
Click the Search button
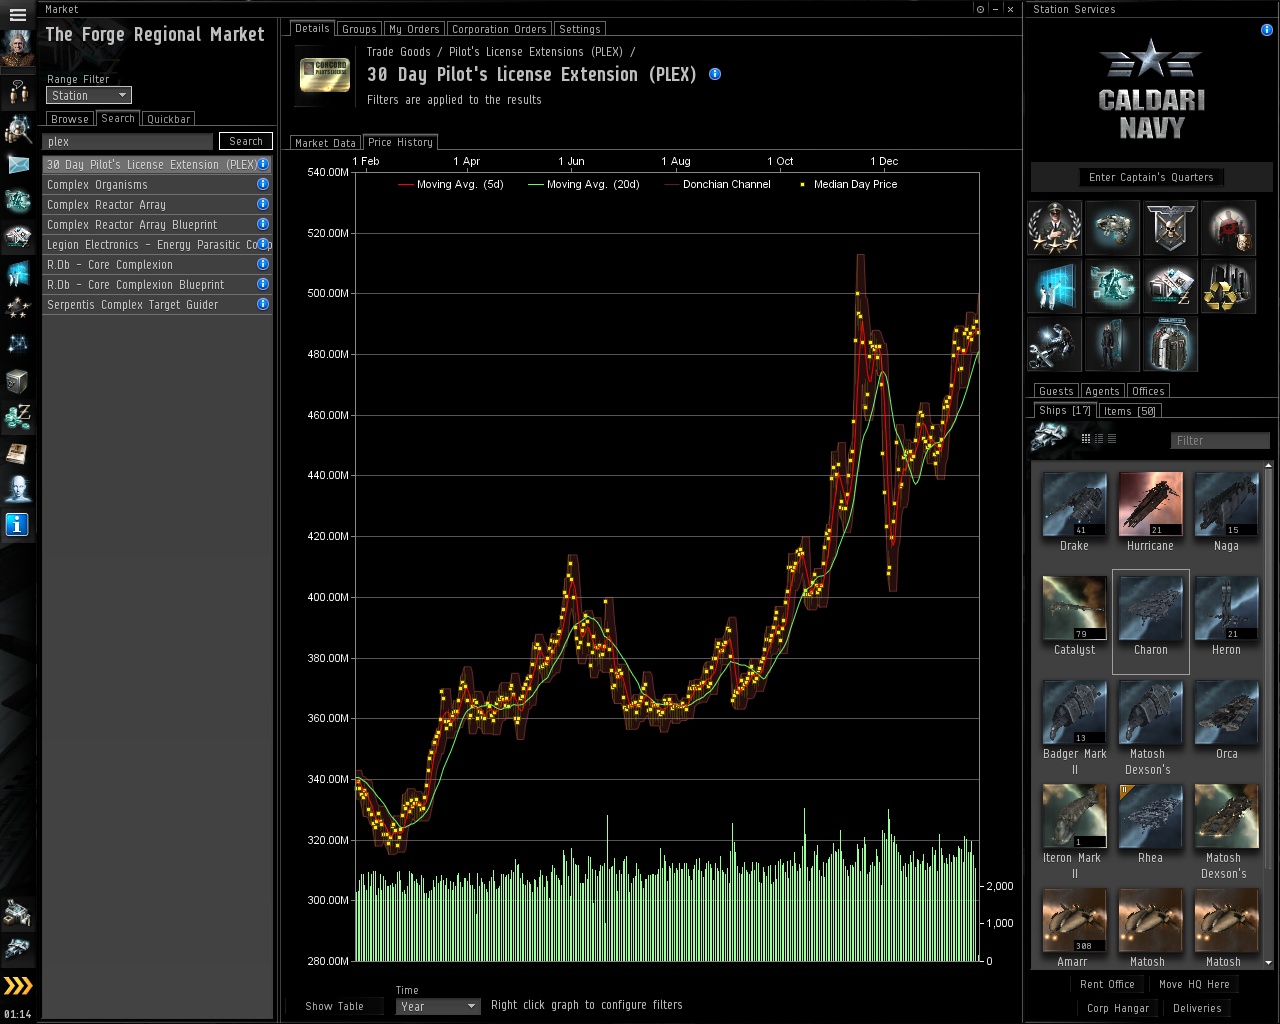point(246,141)
